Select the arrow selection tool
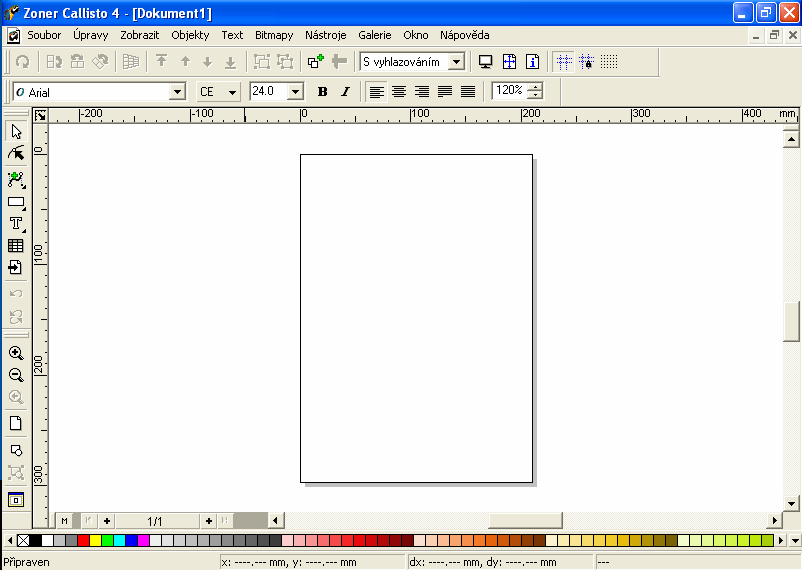 [16, 131]
